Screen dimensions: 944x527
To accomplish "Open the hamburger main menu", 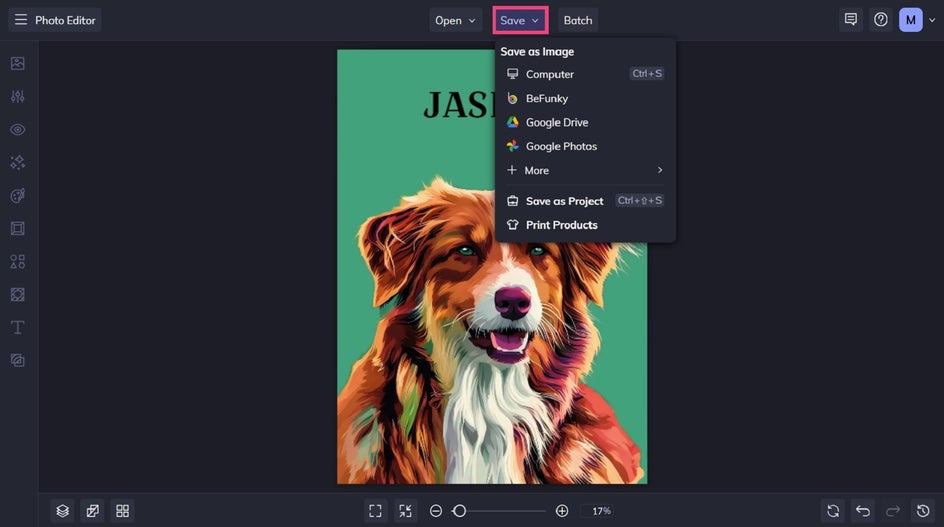I will (21, 20).
